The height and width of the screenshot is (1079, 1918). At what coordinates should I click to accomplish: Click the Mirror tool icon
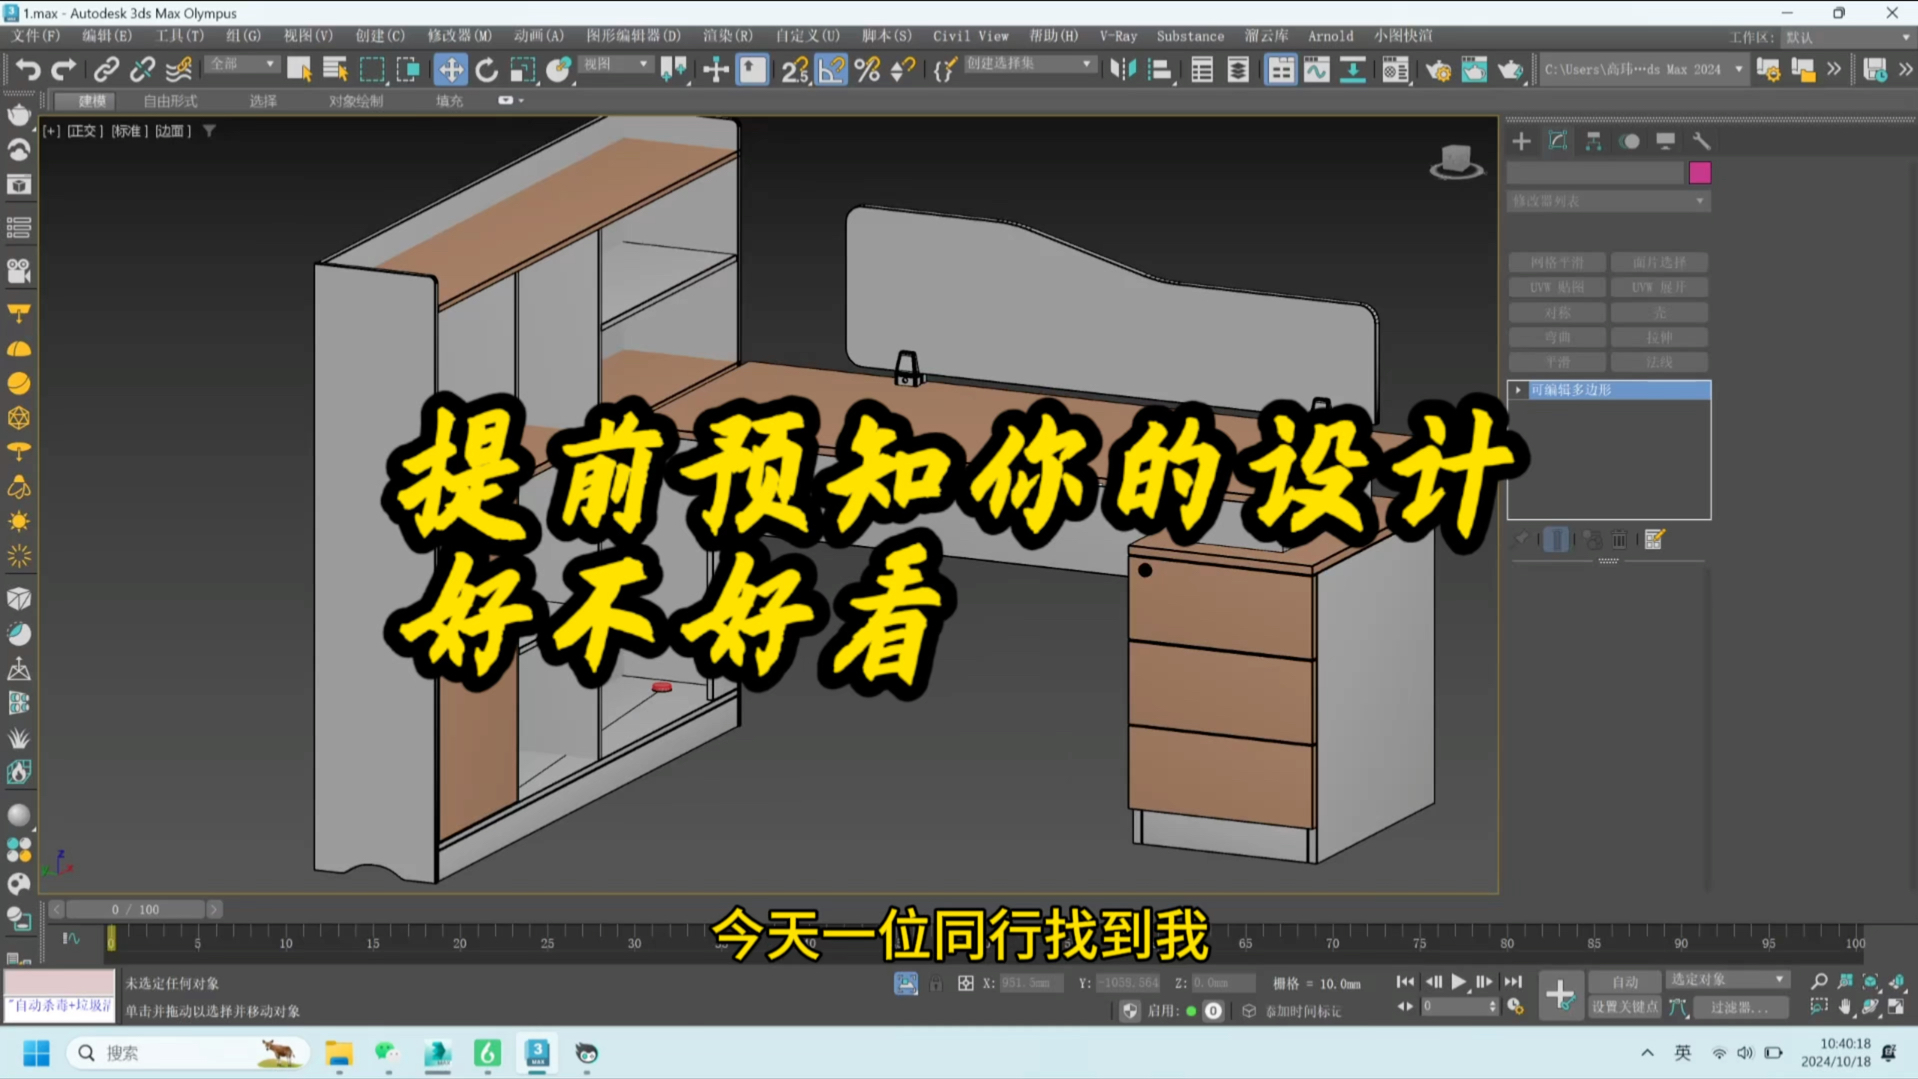1123,70
